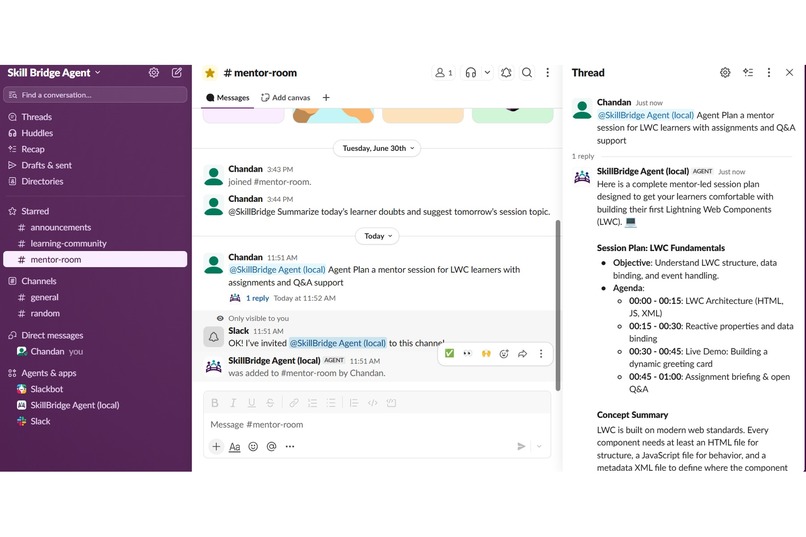React with white check mark emoji
This screenshot has width=806, height=537.
coord(449,354)
